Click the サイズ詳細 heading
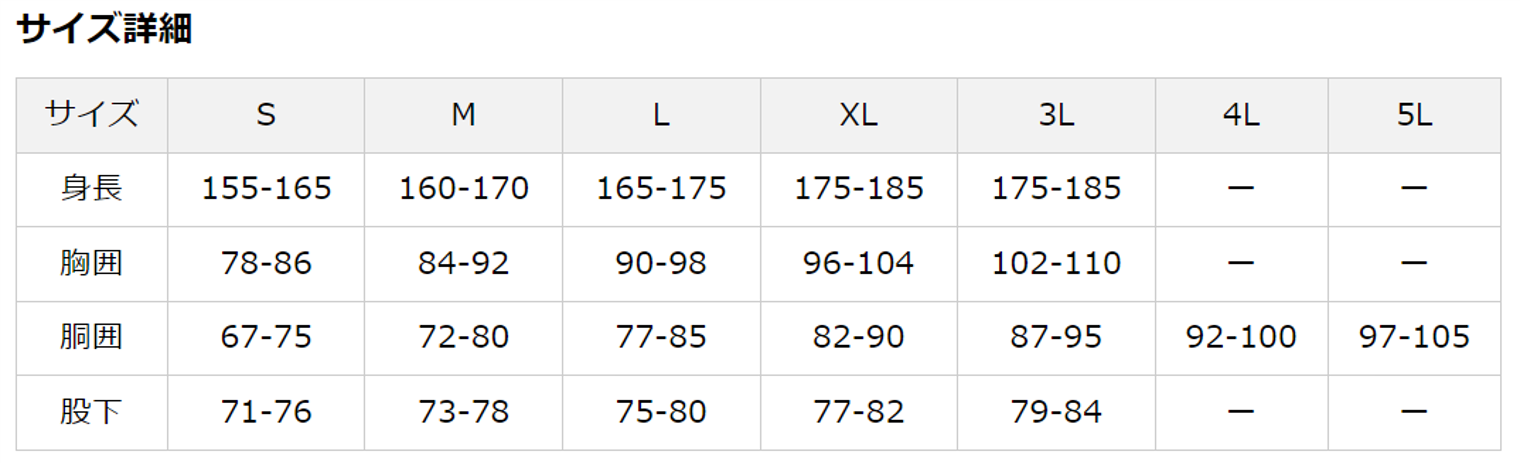 104,29
